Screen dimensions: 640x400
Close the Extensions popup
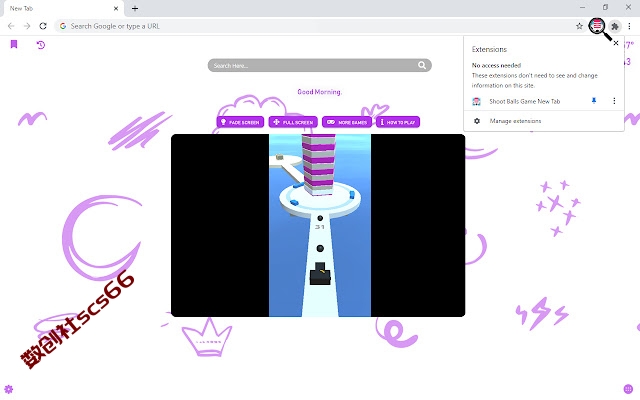[616, 43]
